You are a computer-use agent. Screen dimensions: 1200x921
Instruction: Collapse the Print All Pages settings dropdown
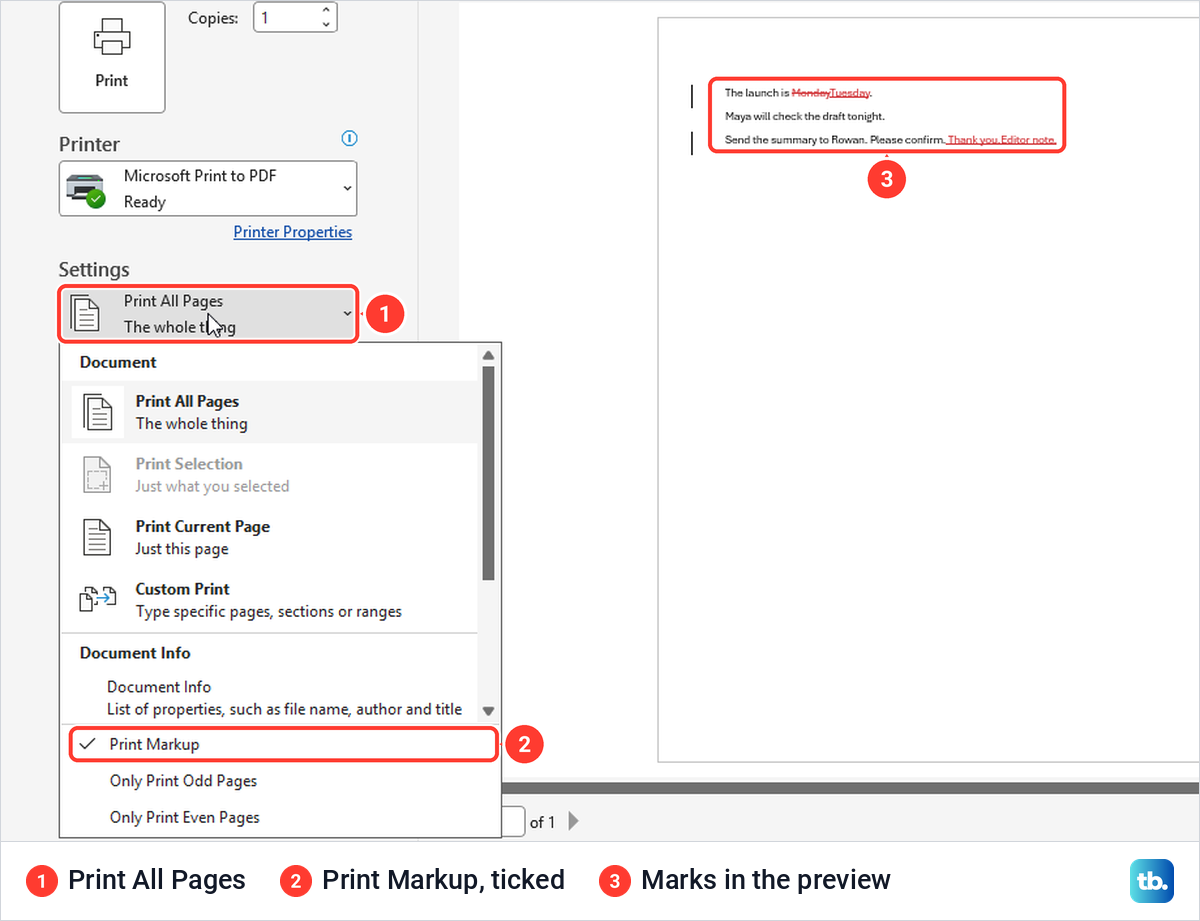(208, 314)
